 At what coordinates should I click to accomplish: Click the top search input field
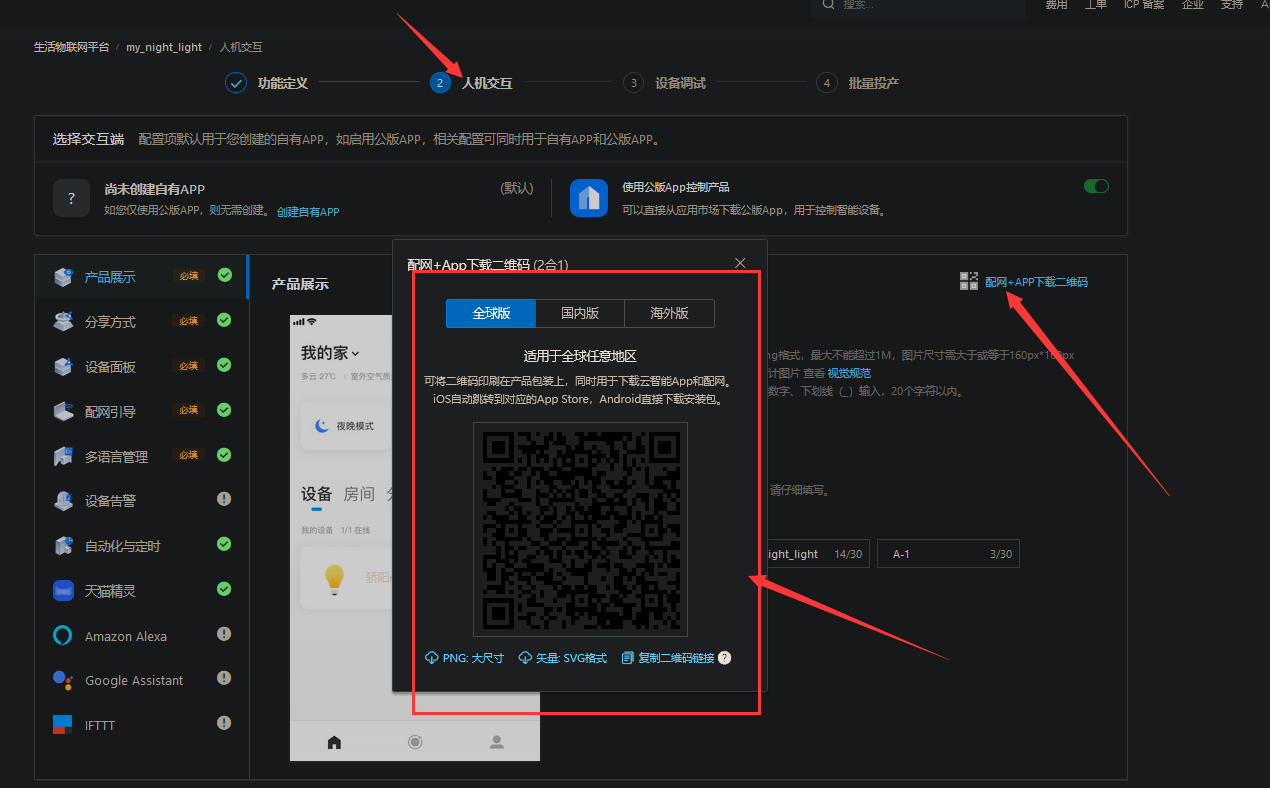click(918, 5)
